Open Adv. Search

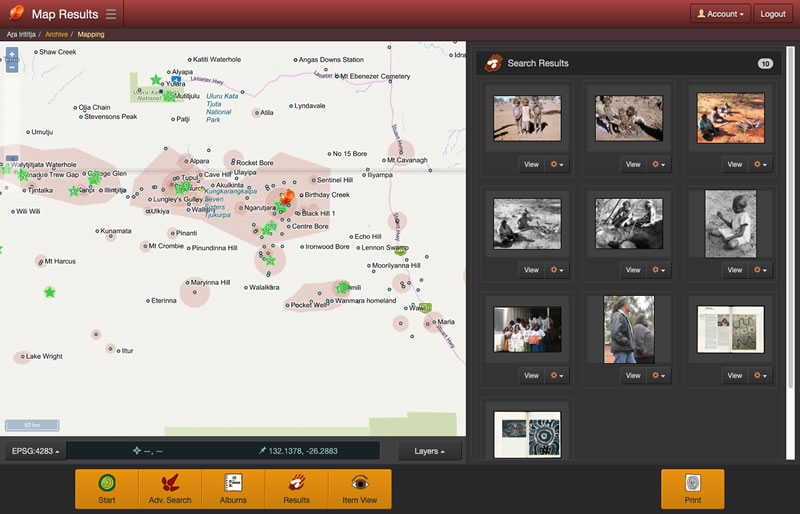coord(170,489)
